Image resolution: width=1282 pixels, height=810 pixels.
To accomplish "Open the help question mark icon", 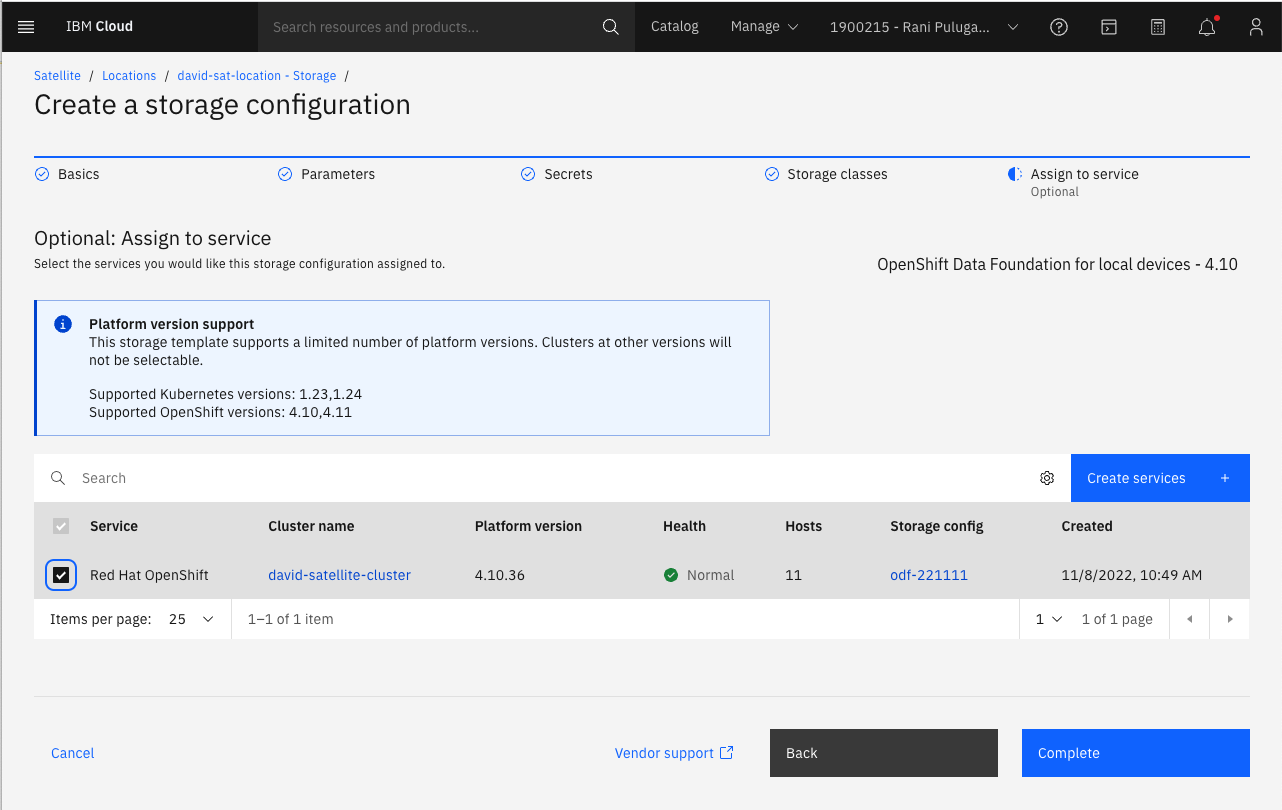I will click(x=1059, y=27).
